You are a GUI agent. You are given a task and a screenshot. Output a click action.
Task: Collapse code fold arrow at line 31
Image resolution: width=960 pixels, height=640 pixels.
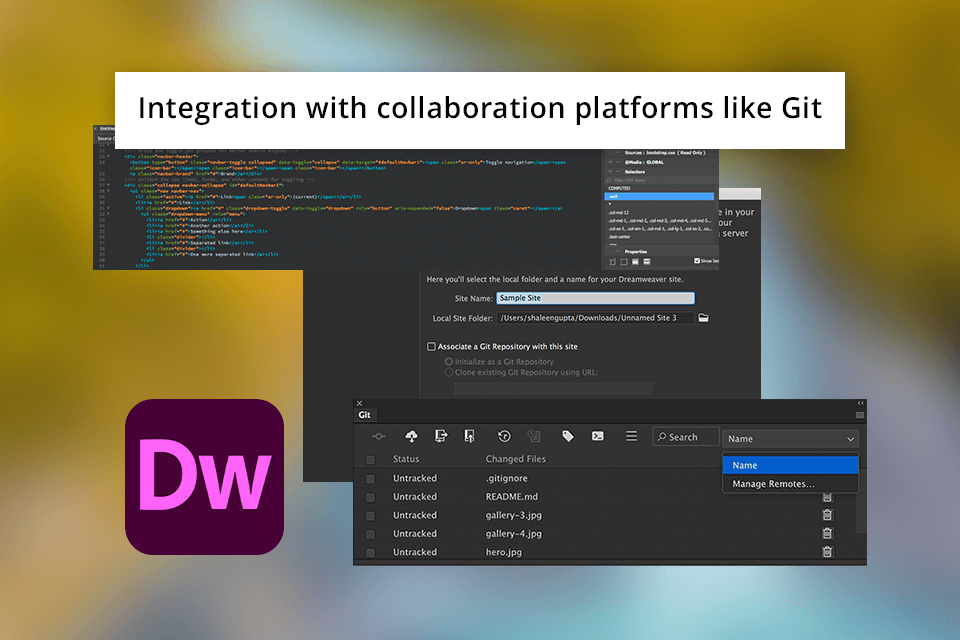(x=109, y=208)
